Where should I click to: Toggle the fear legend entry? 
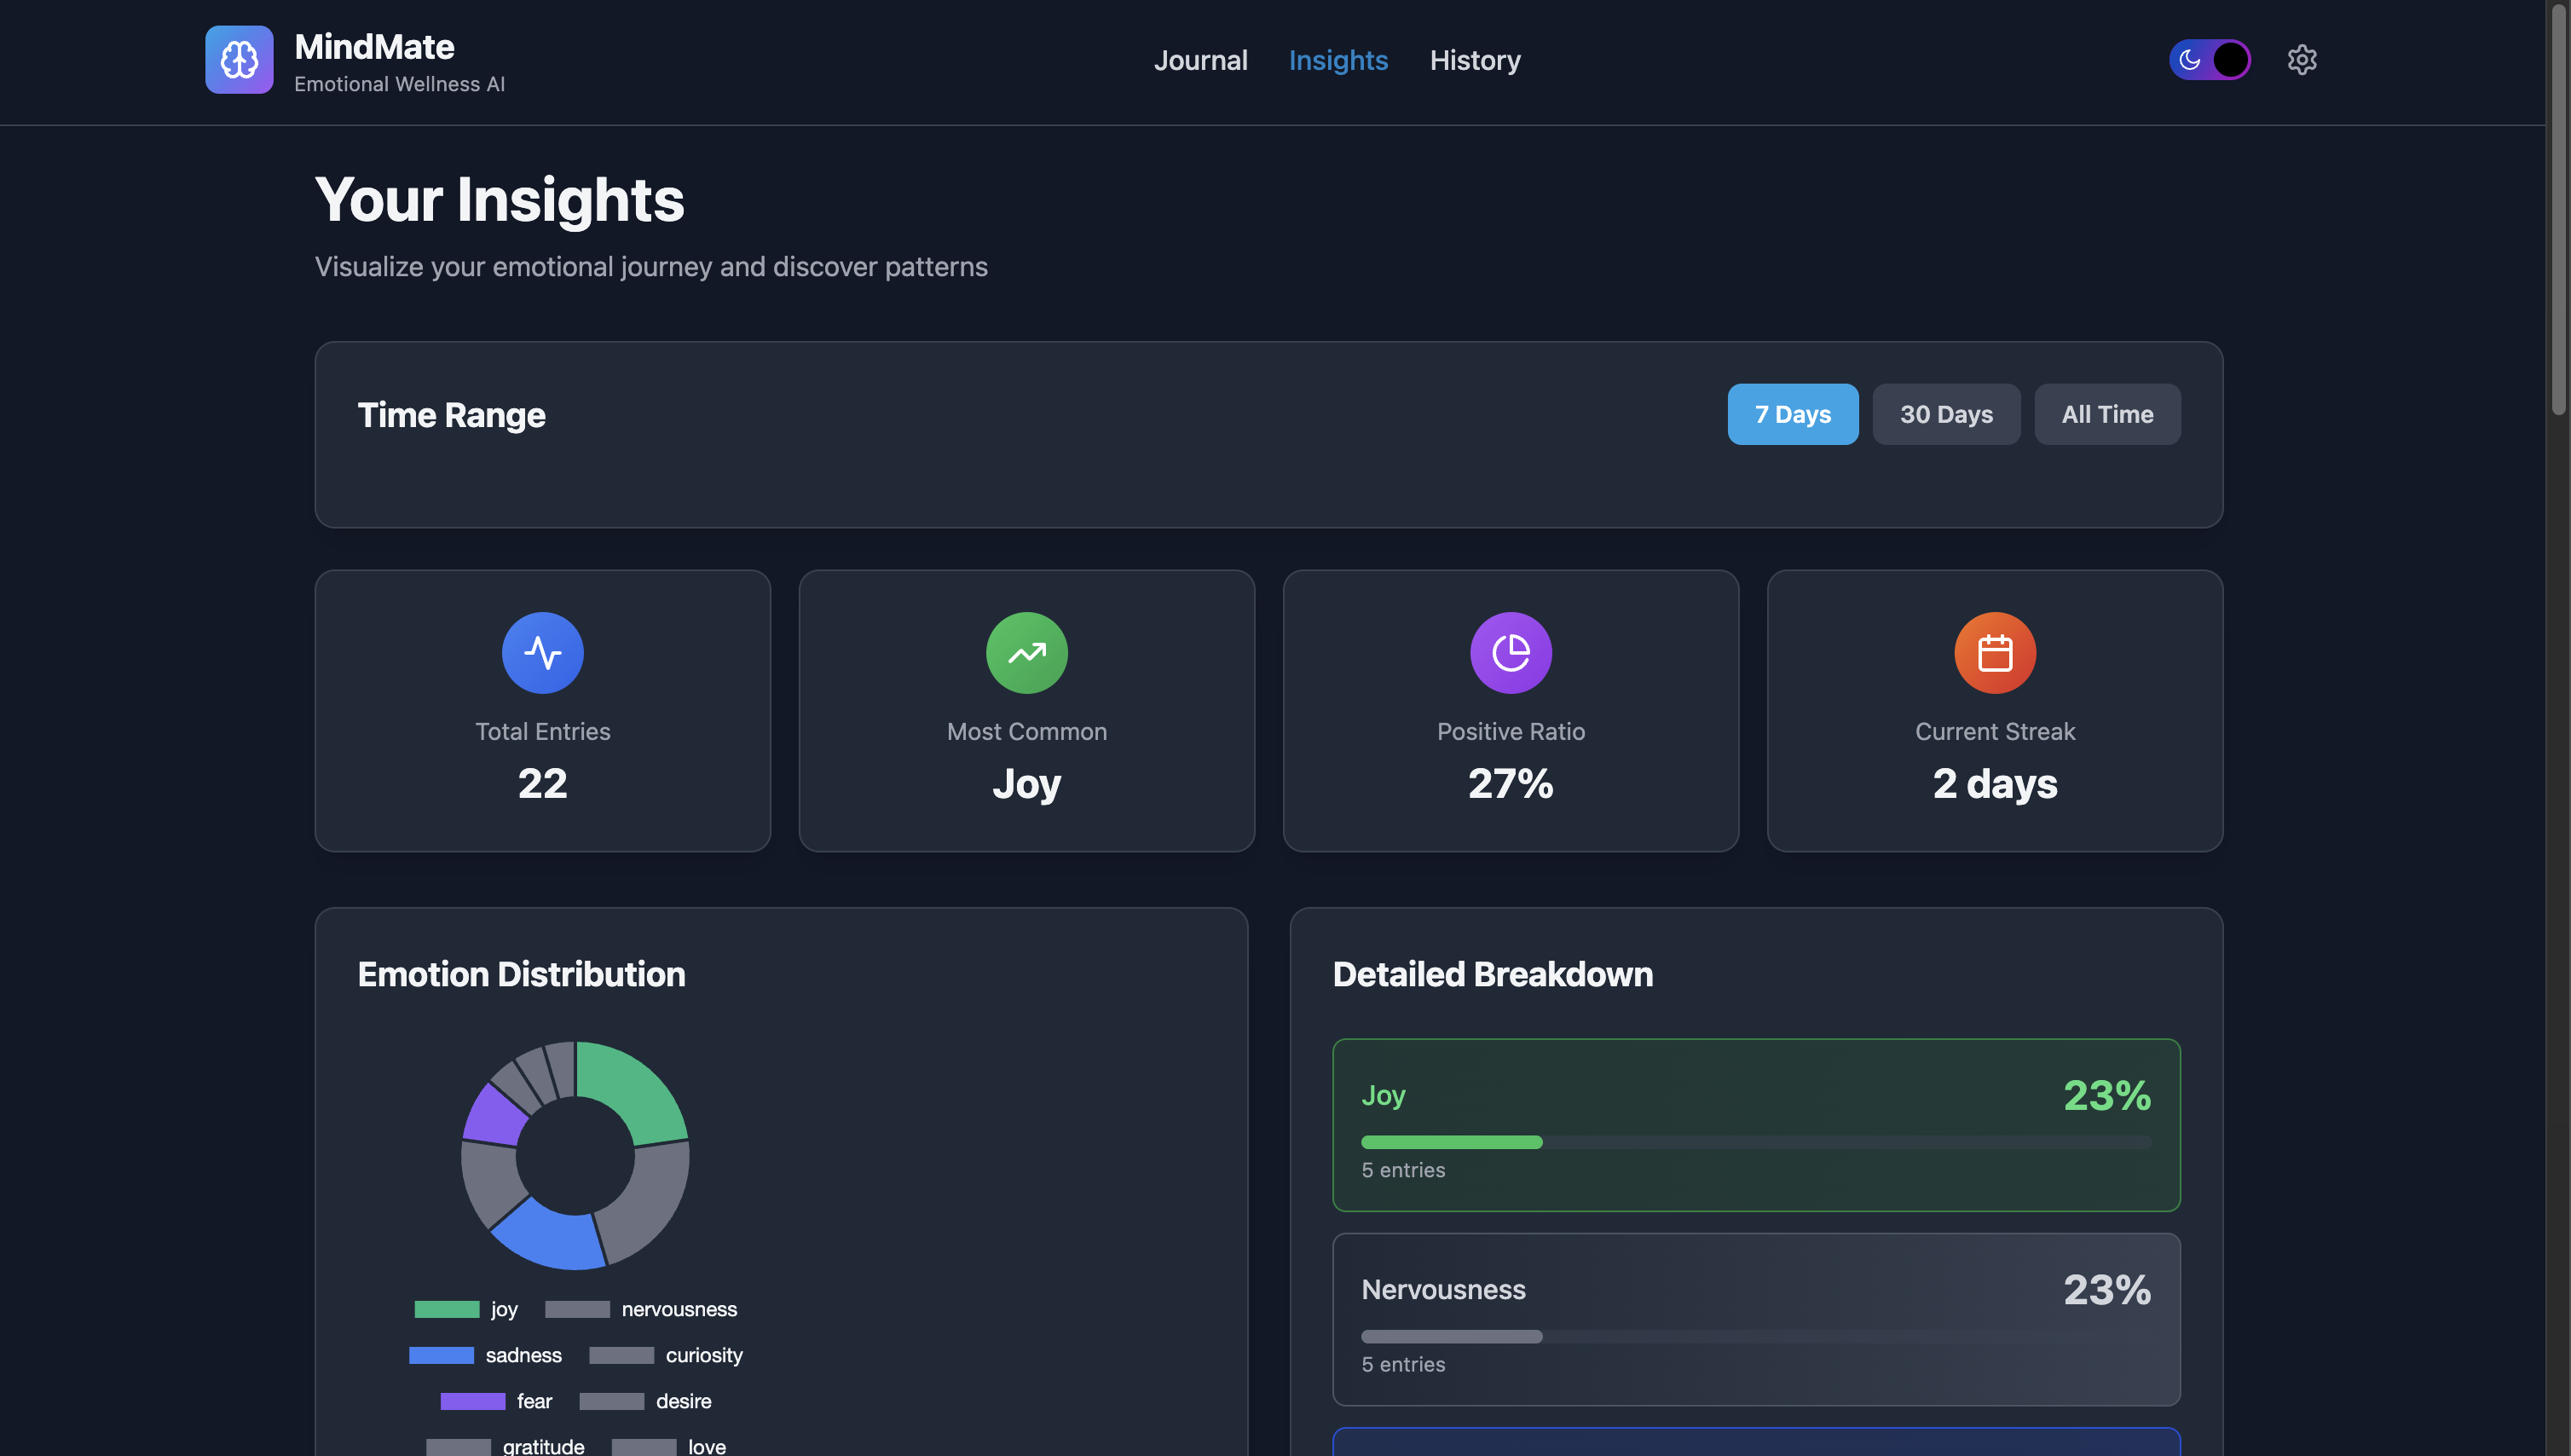[496, 1401]
